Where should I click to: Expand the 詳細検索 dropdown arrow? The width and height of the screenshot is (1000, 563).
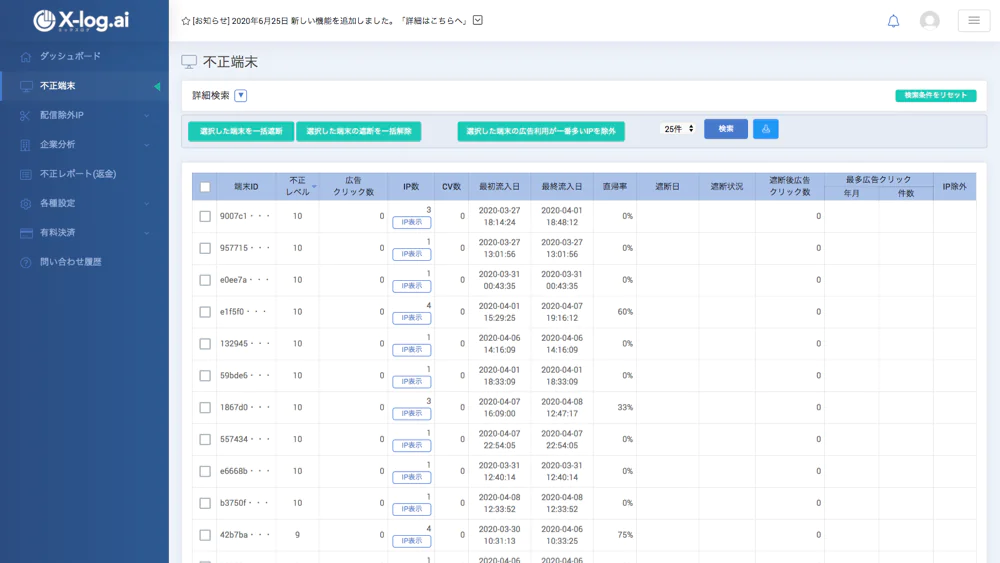(241, 96)
